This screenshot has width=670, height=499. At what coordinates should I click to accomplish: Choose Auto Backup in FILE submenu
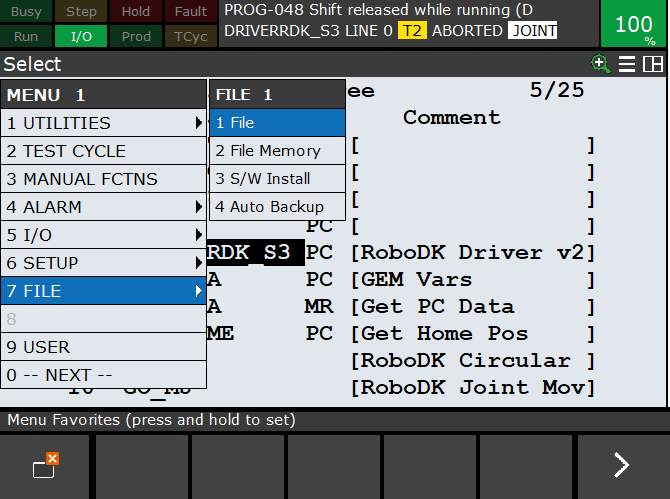tap(277, 207)
